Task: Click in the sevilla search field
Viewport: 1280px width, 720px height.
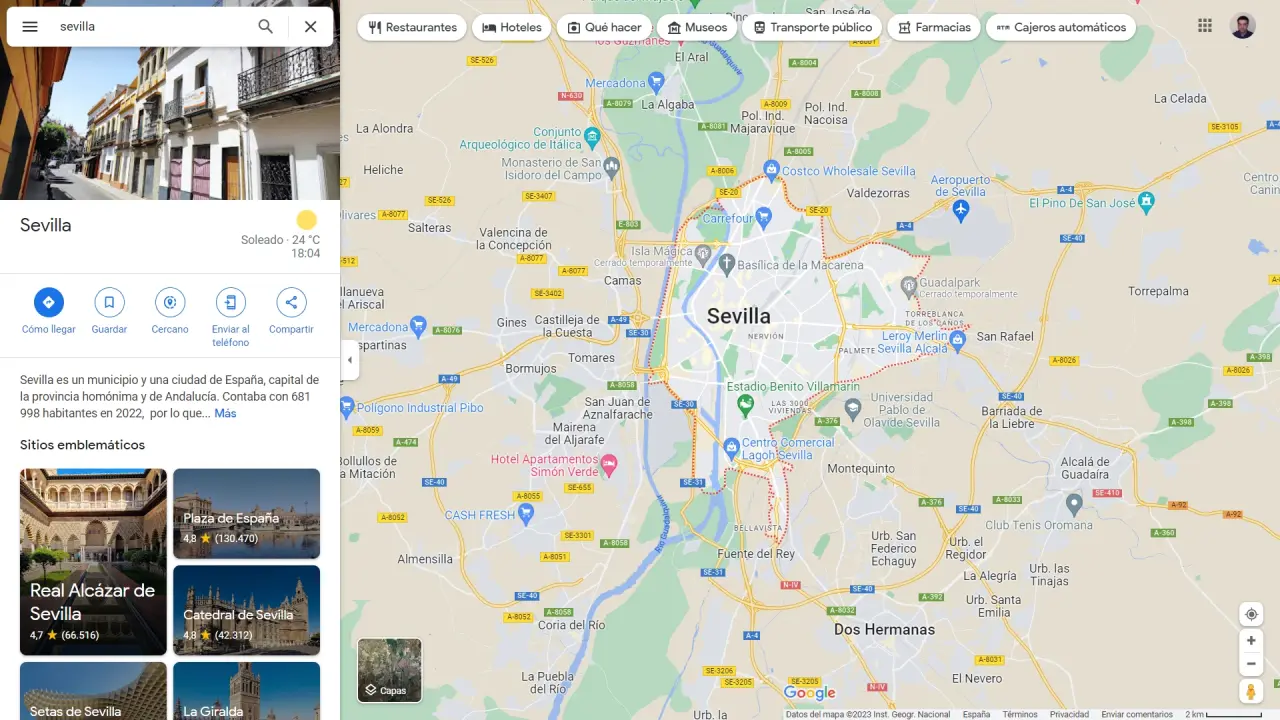Action: point(150,27)
